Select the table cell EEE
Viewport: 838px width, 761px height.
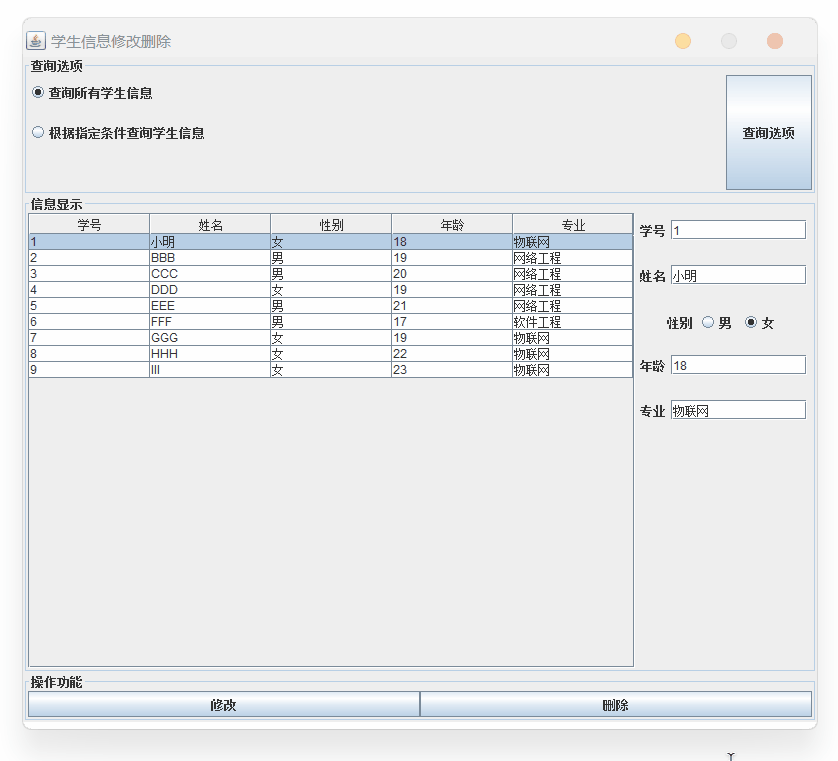coord(210,306)
